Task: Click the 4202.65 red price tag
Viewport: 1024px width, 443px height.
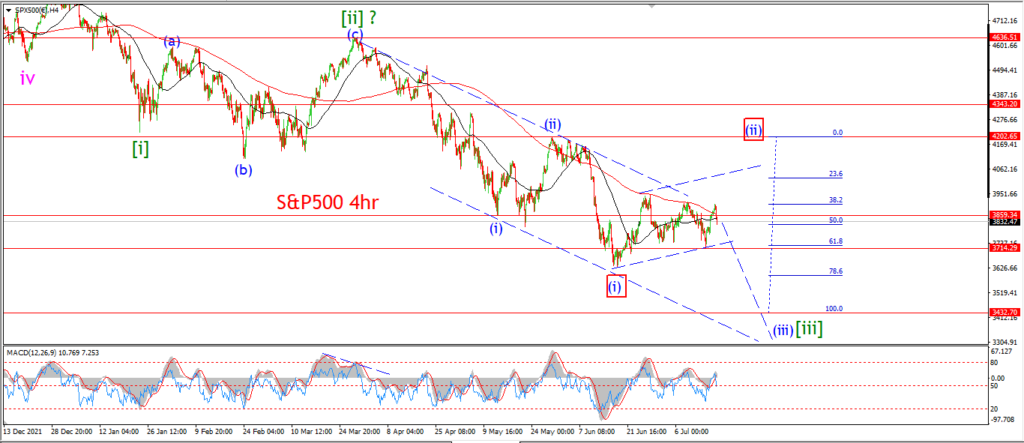Action: click(x=1004, y=137)
